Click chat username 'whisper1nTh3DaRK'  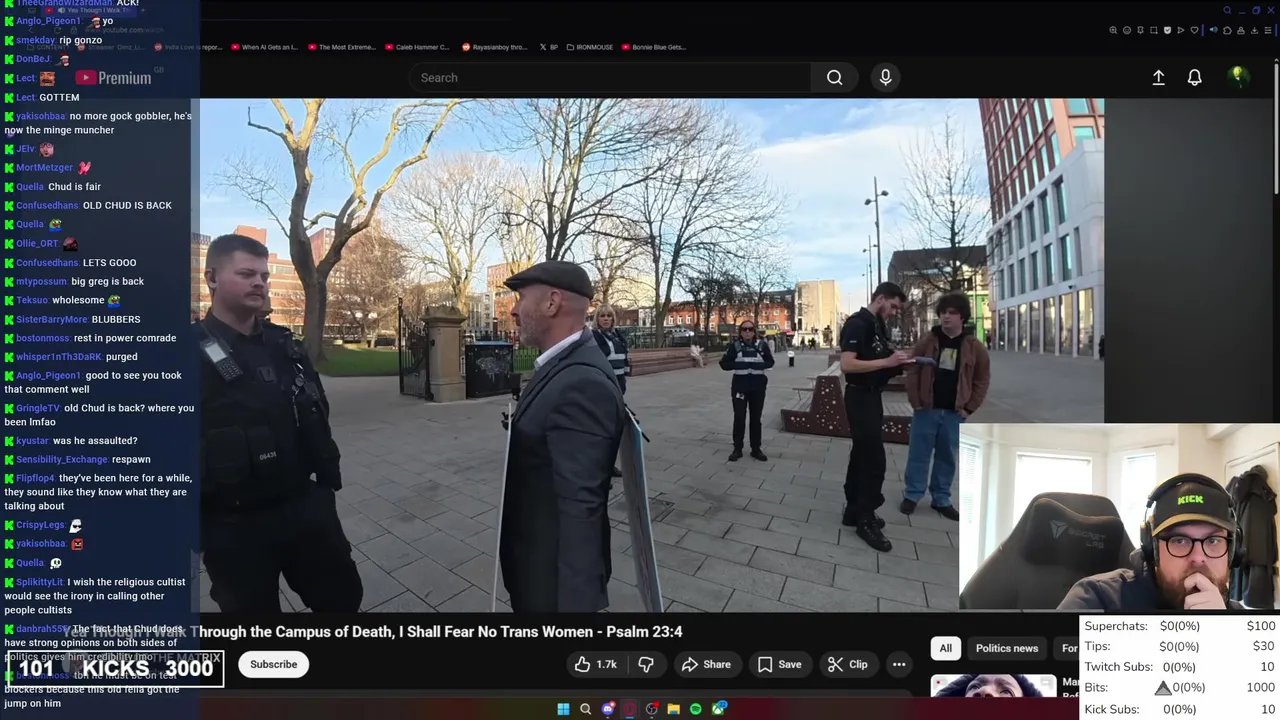59,357
